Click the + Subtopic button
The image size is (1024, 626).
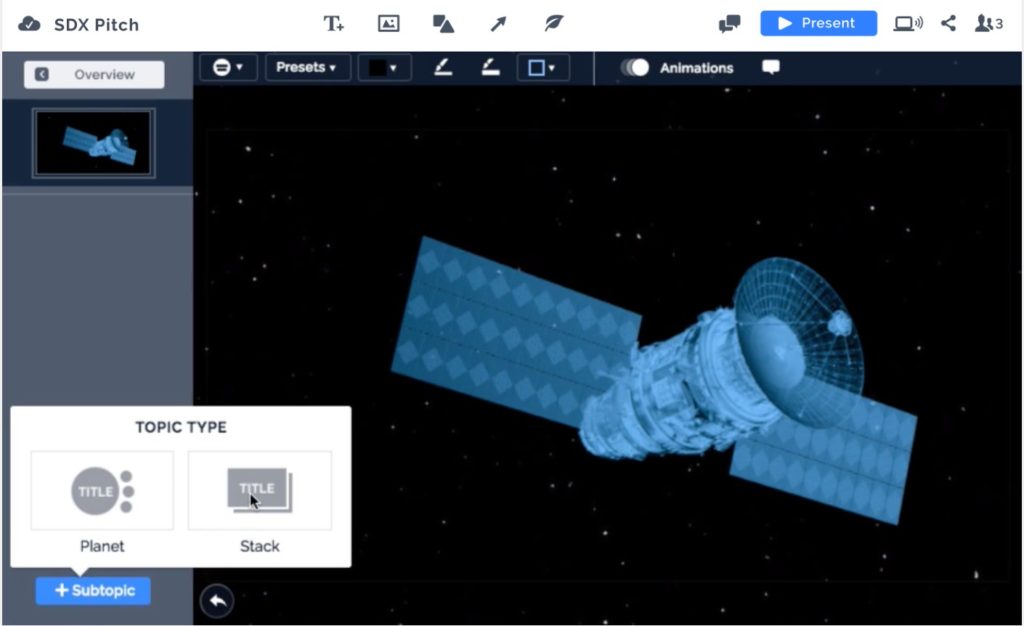[x=93, y=591]
